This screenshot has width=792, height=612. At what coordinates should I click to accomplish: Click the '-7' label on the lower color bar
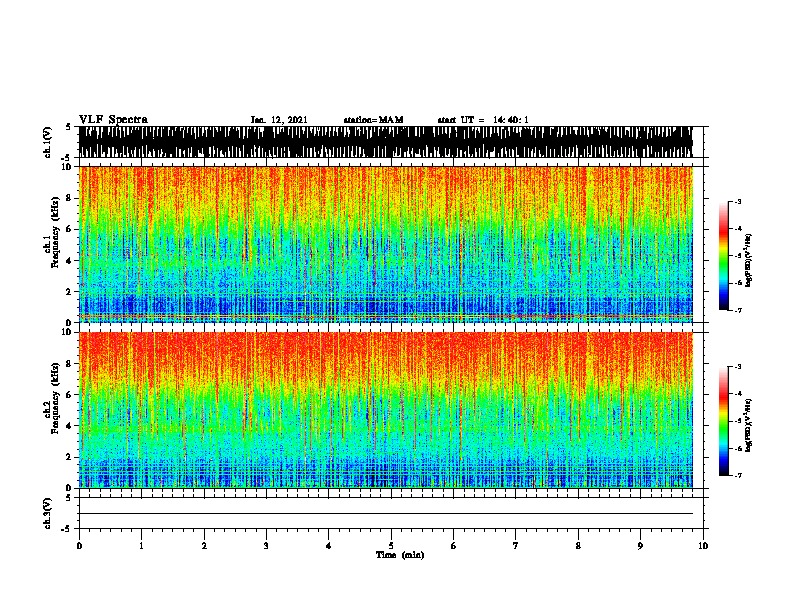coord(737,475)
